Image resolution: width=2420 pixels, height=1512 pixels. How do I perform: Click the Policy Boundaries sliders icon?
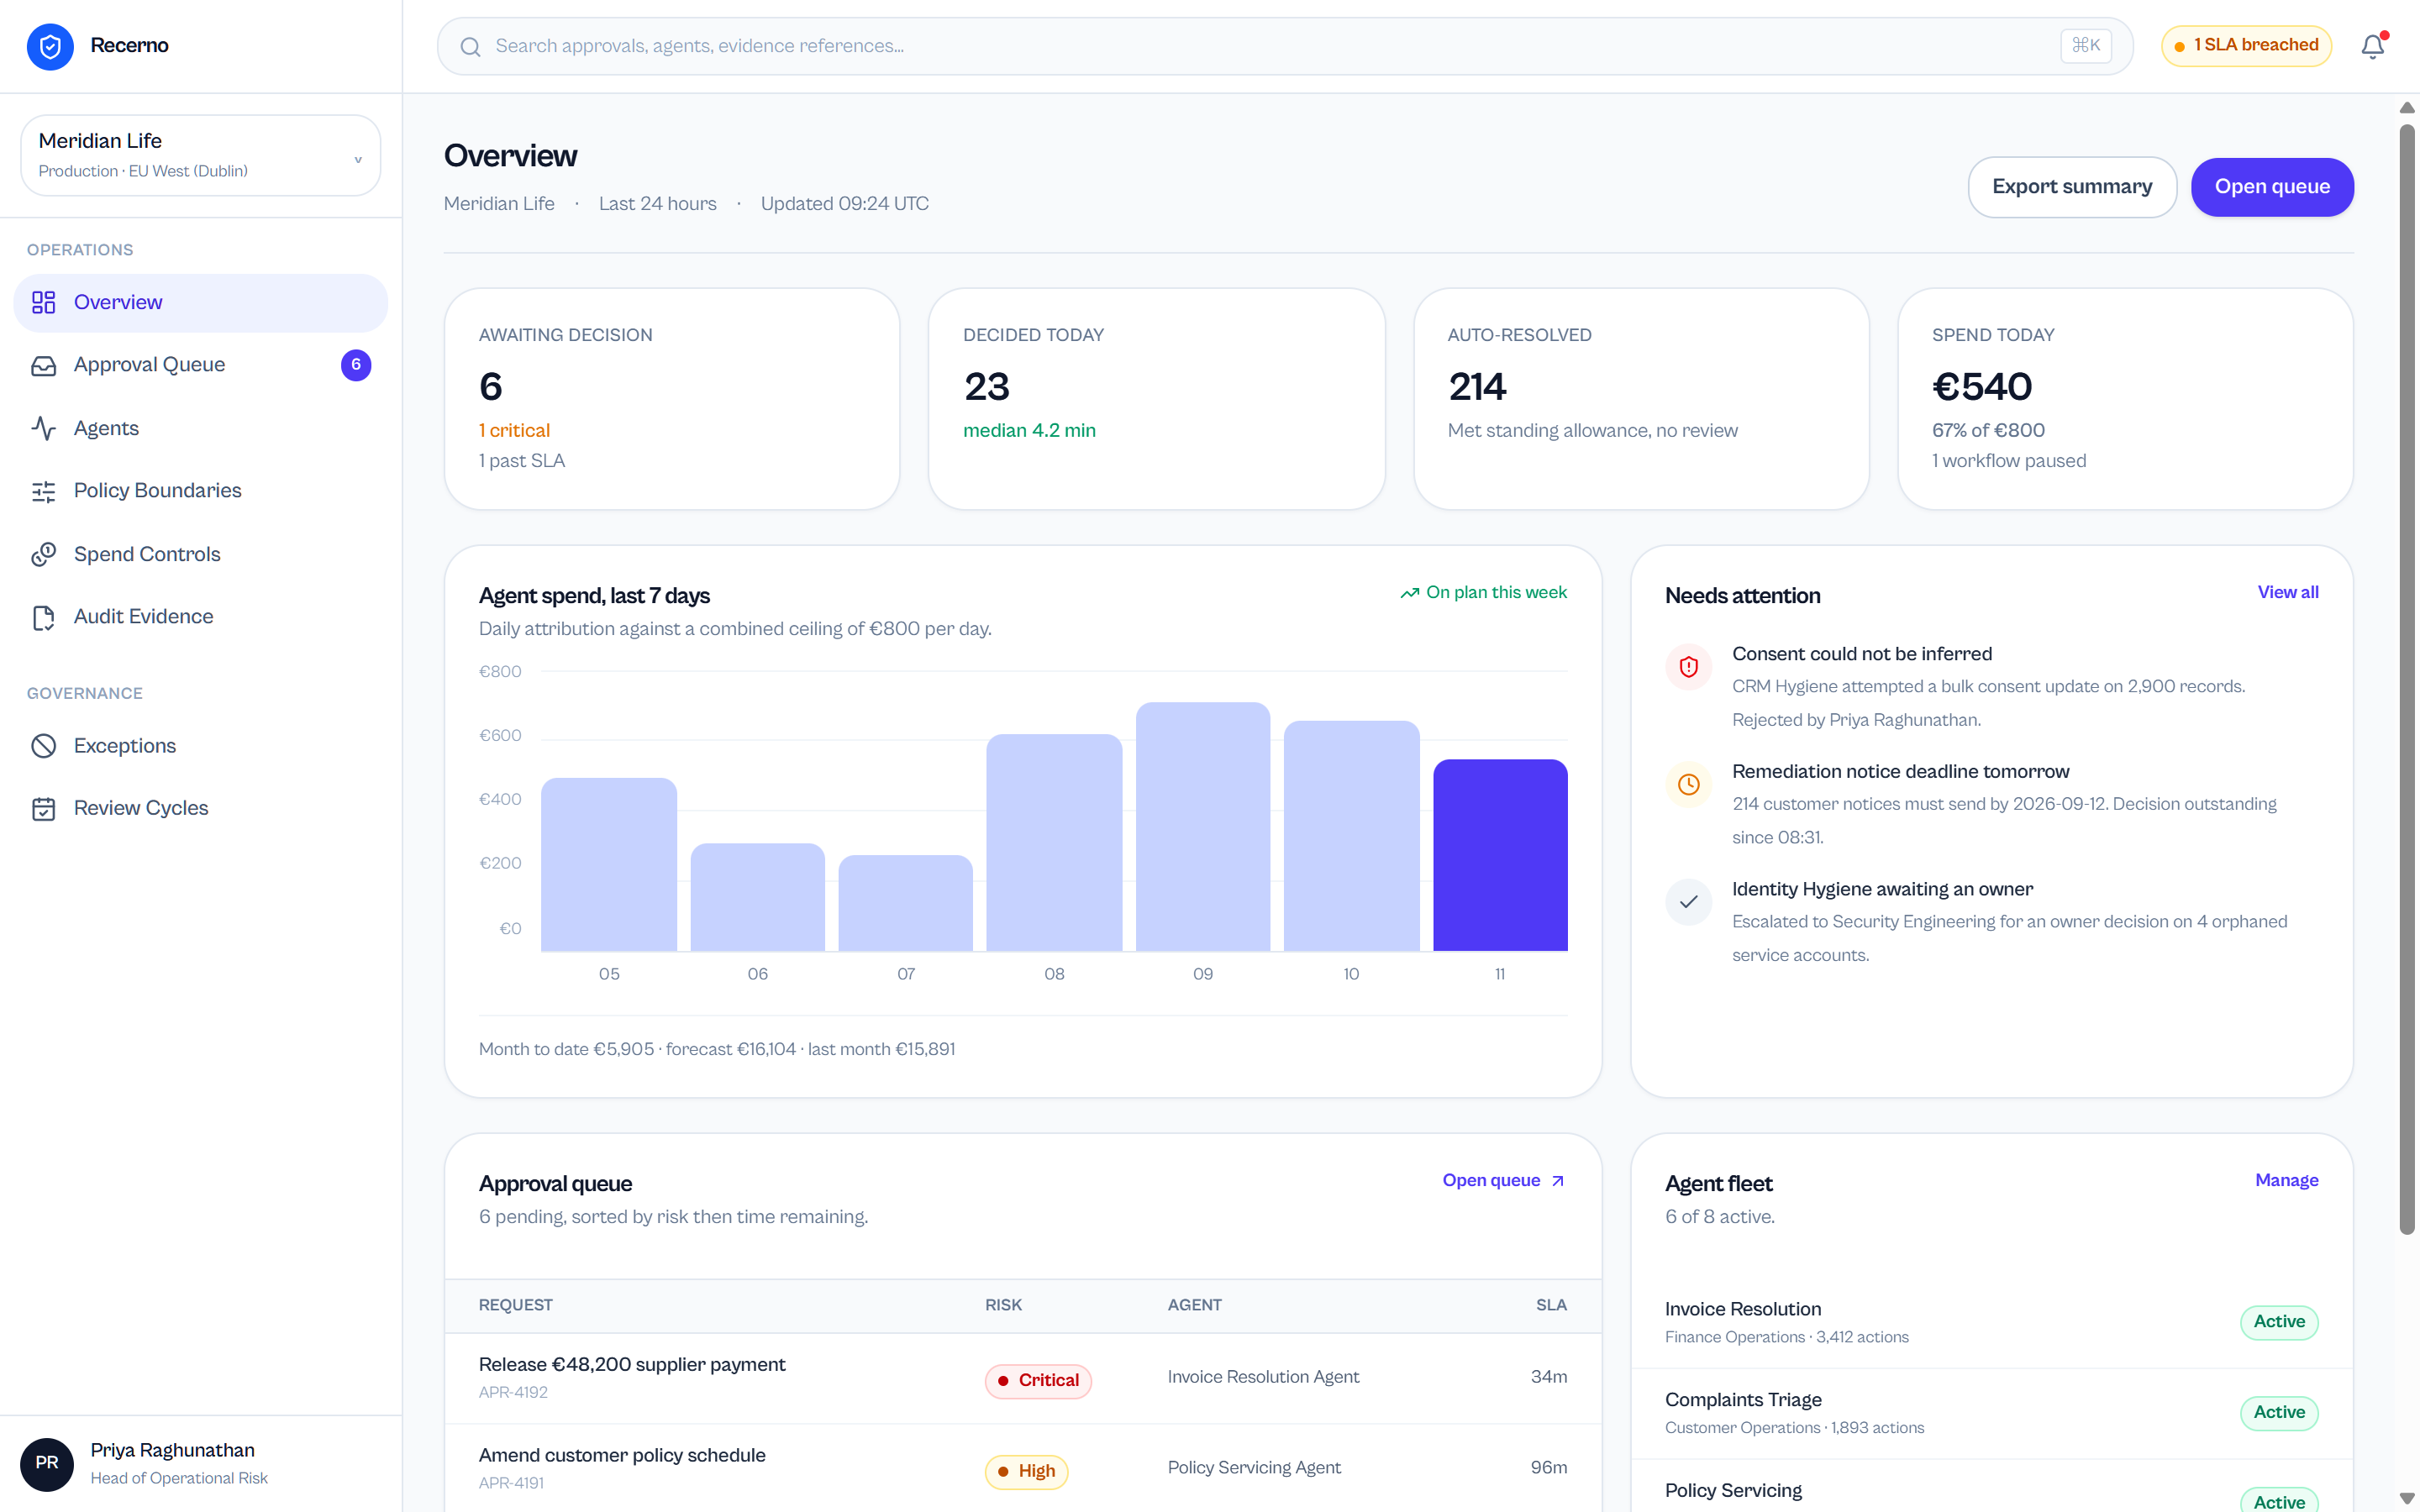point(43,491)
